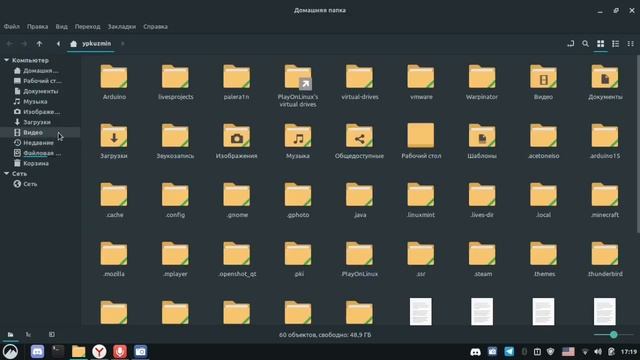Click the left path scroll arrow
The width and height of the screenshot is (640, 360).
pos(58,44)
